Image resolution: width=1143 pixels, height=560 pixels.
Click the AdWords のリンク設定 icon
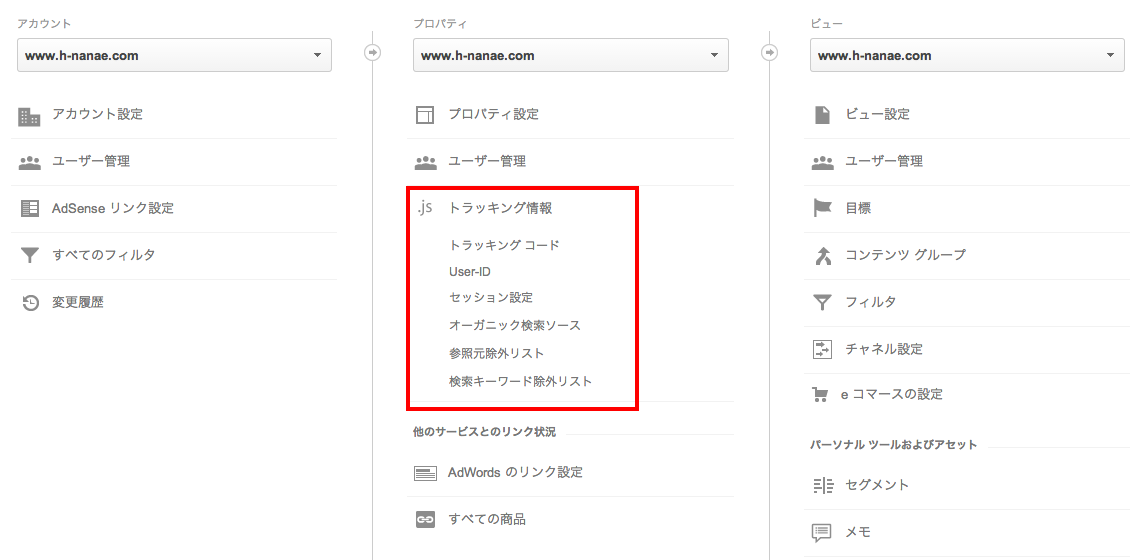tap(425, 473)
